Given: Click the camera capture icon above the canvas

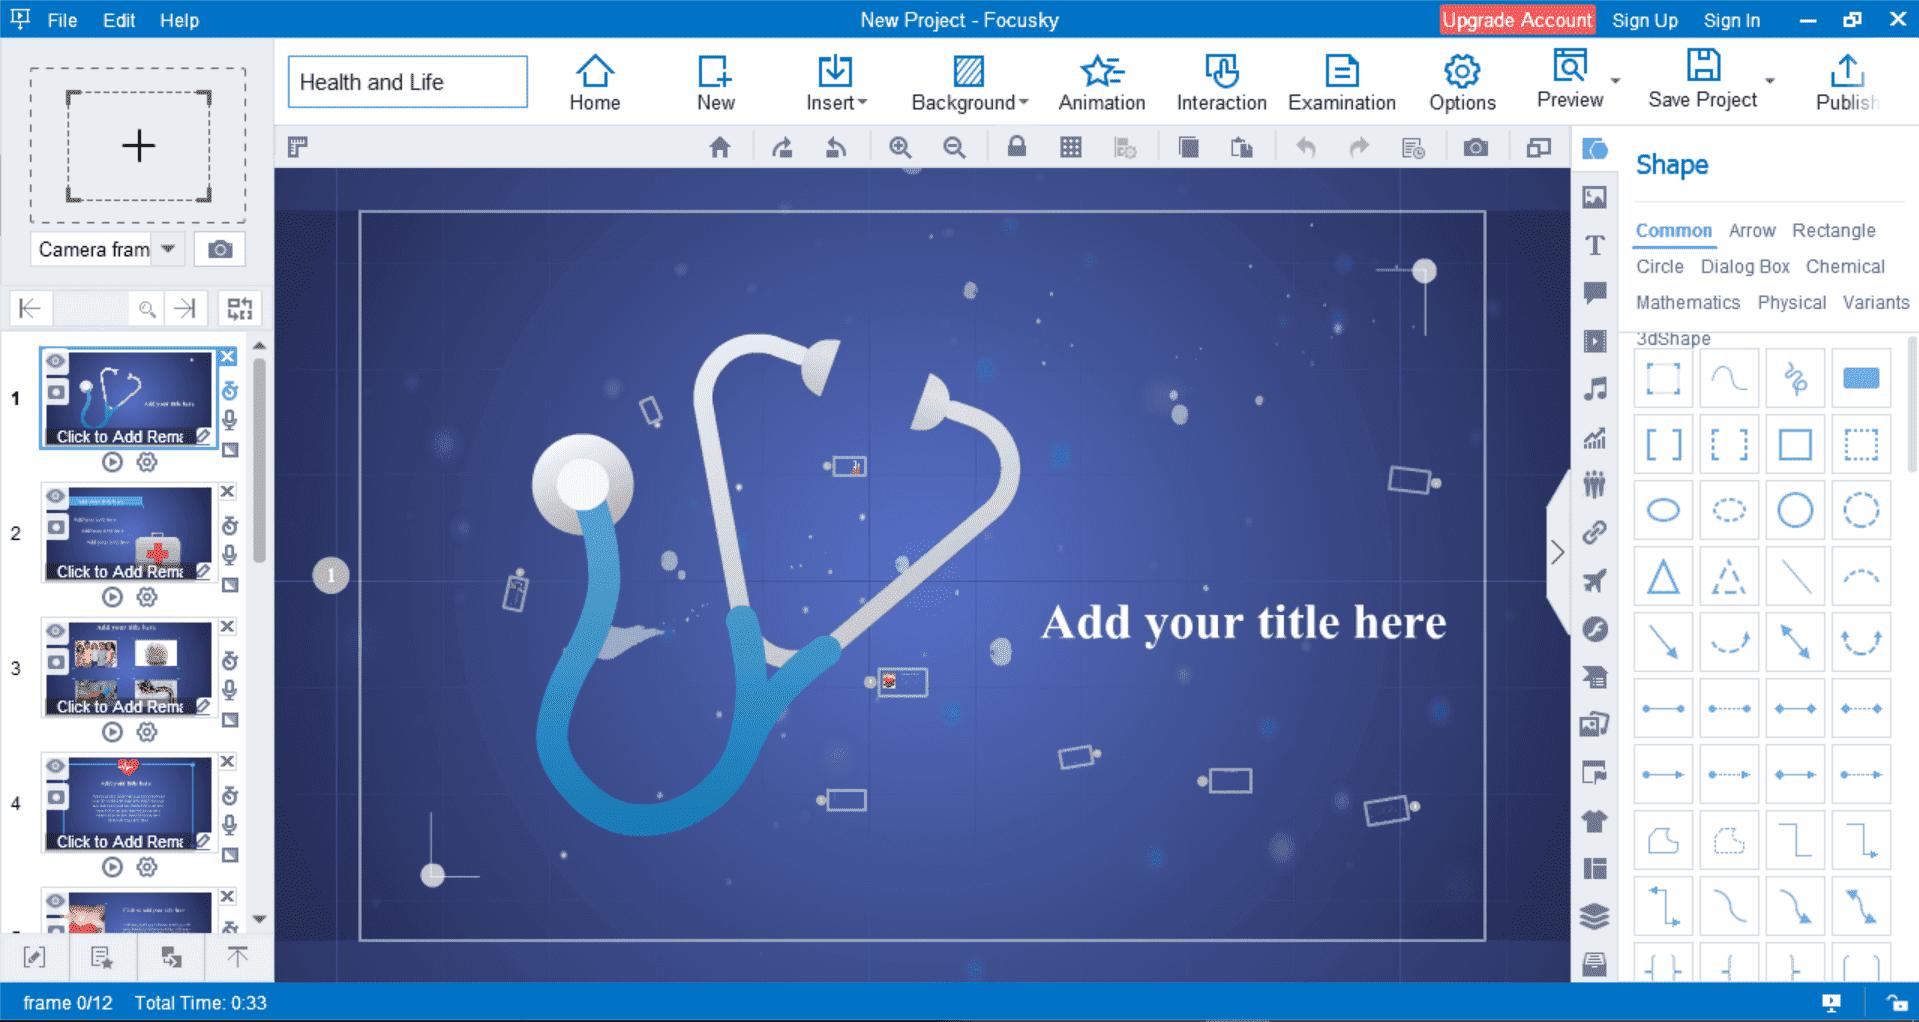Looking at the screenshot, I should (x=1477, y=147).
